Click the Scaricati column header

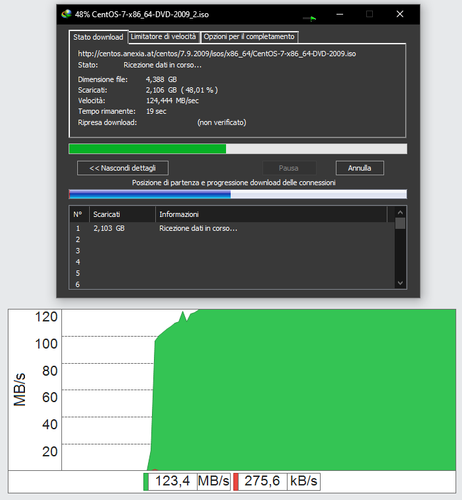(x=122, y=214)
